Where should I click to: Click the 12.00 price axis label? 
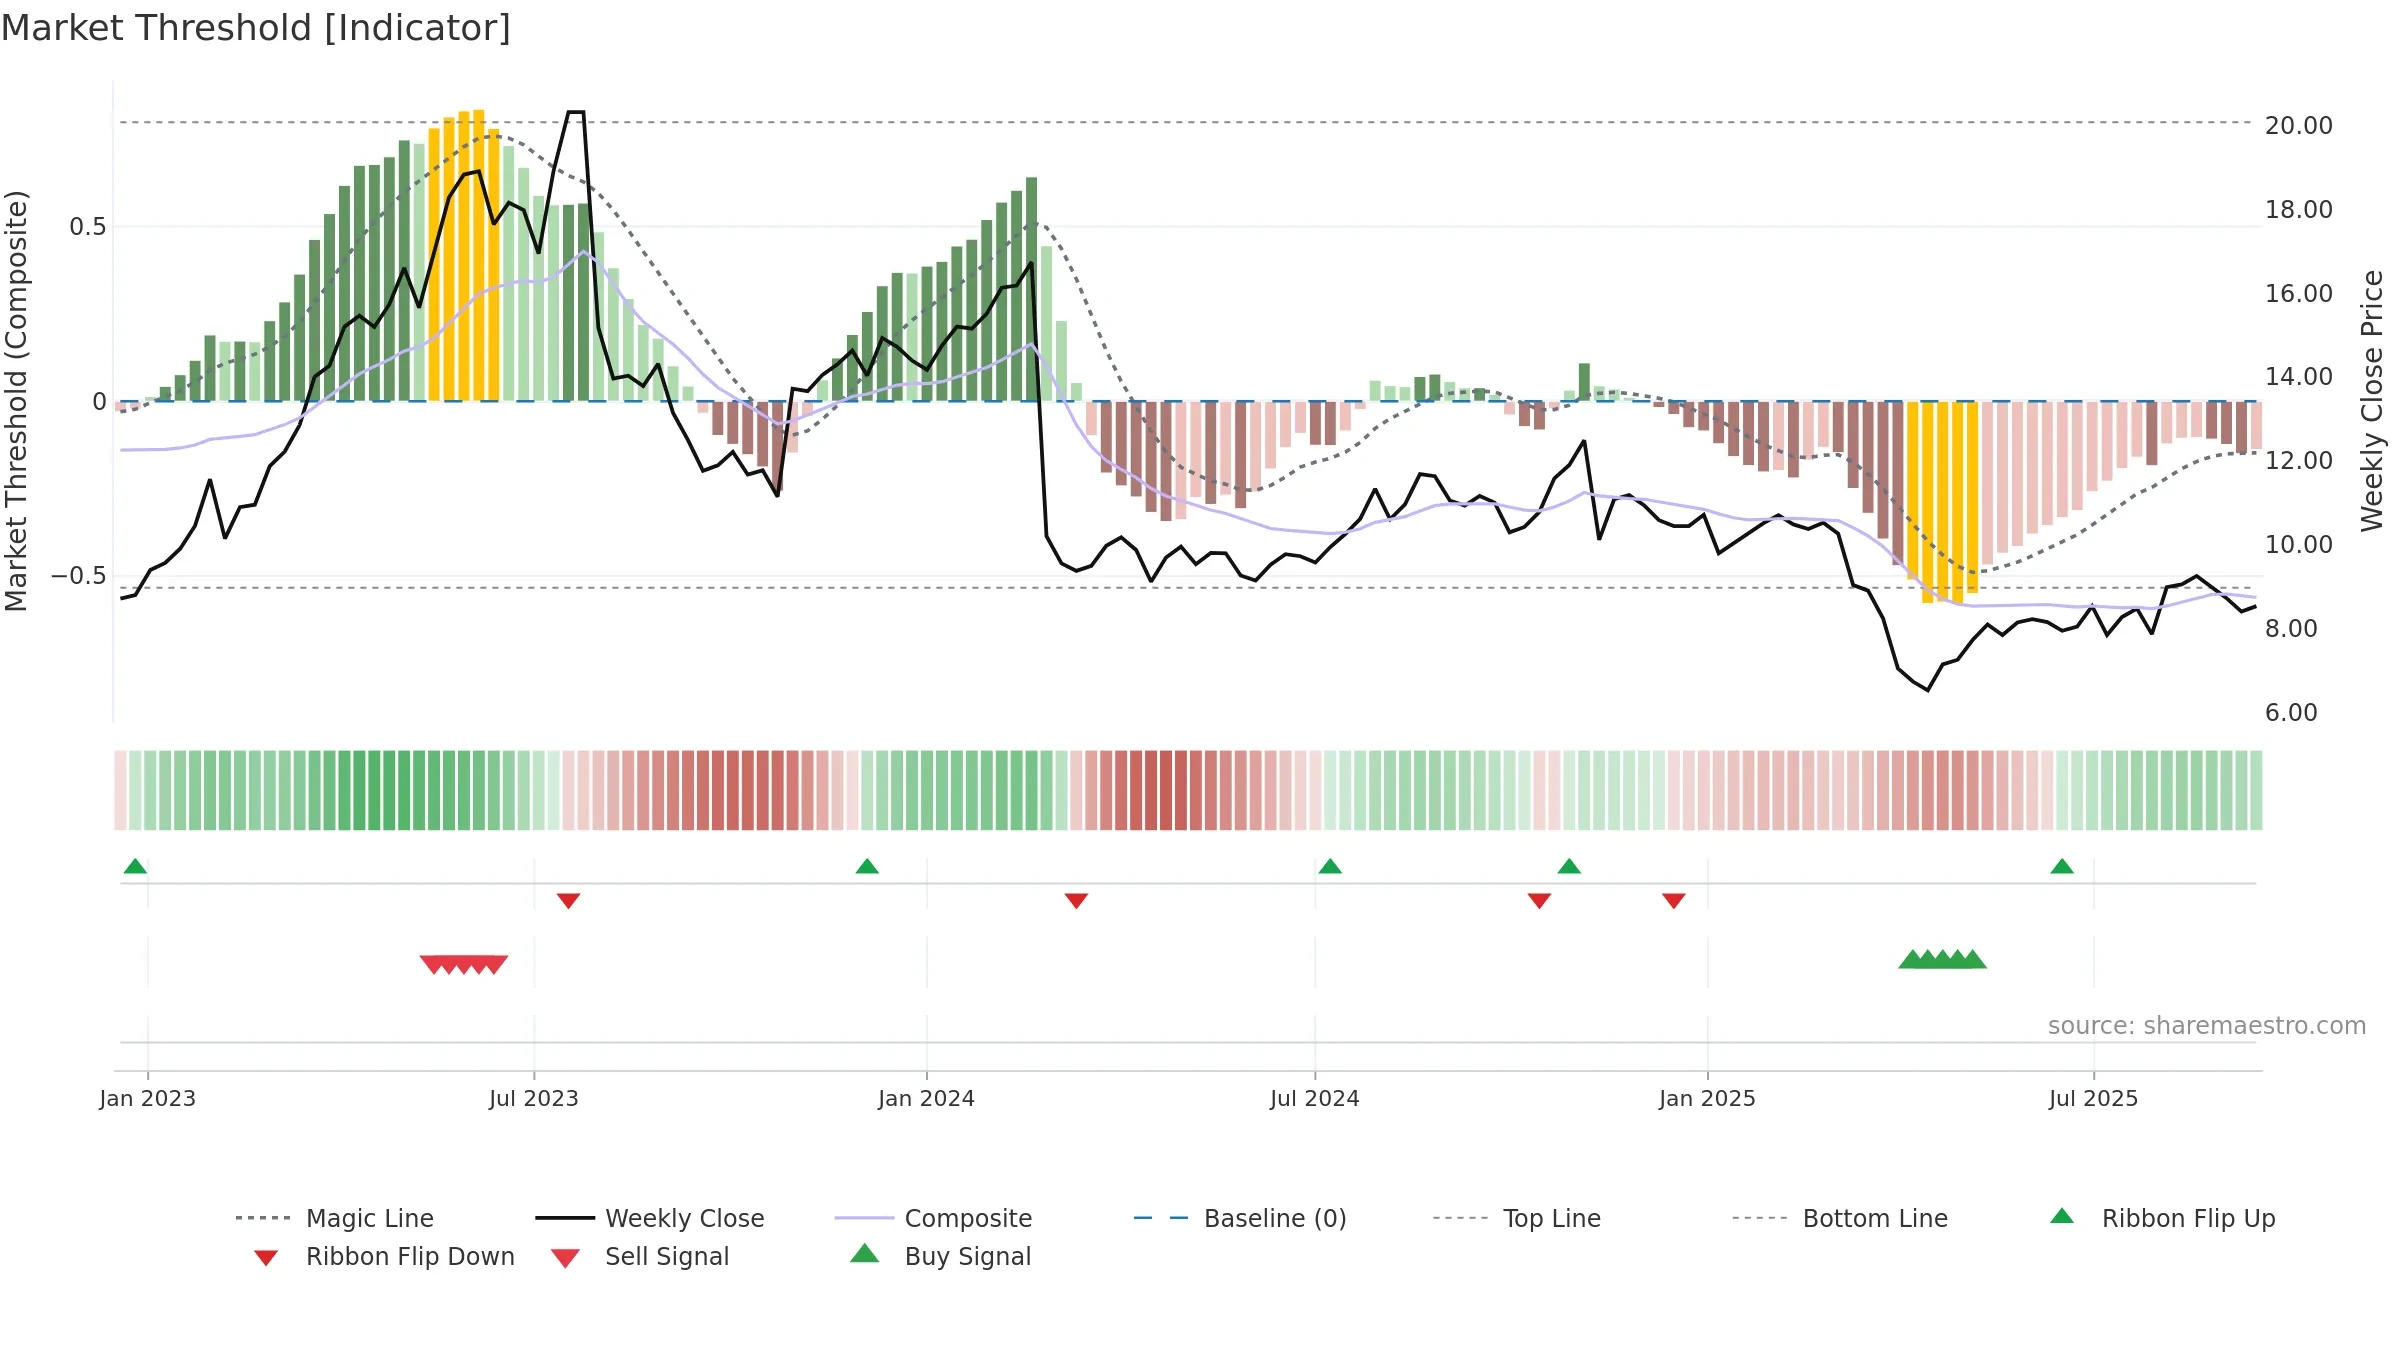click(x=2299, y=460)
